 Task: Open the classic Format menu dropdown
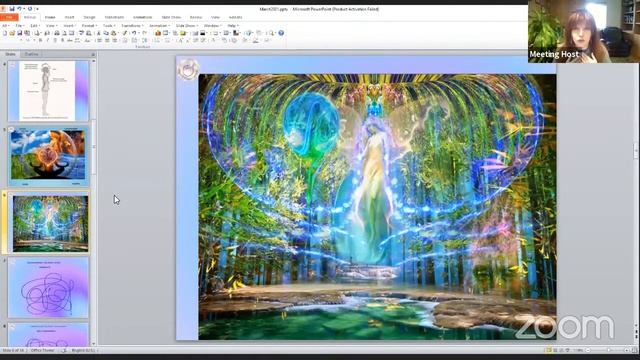pos(88,26)
